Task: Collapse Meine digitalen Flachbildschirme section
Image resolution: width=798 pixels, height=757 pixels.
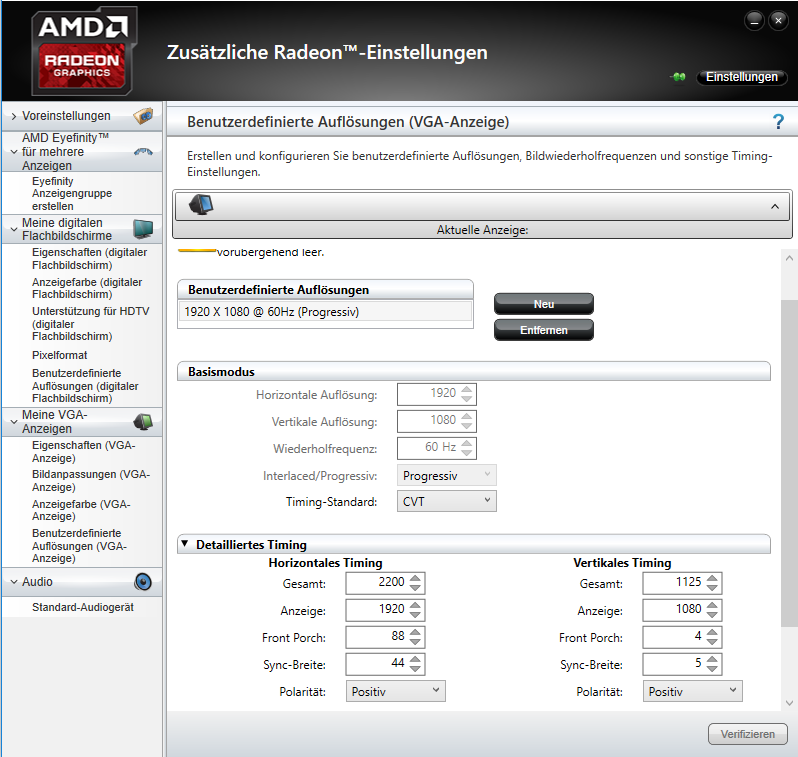Action: 14,230
